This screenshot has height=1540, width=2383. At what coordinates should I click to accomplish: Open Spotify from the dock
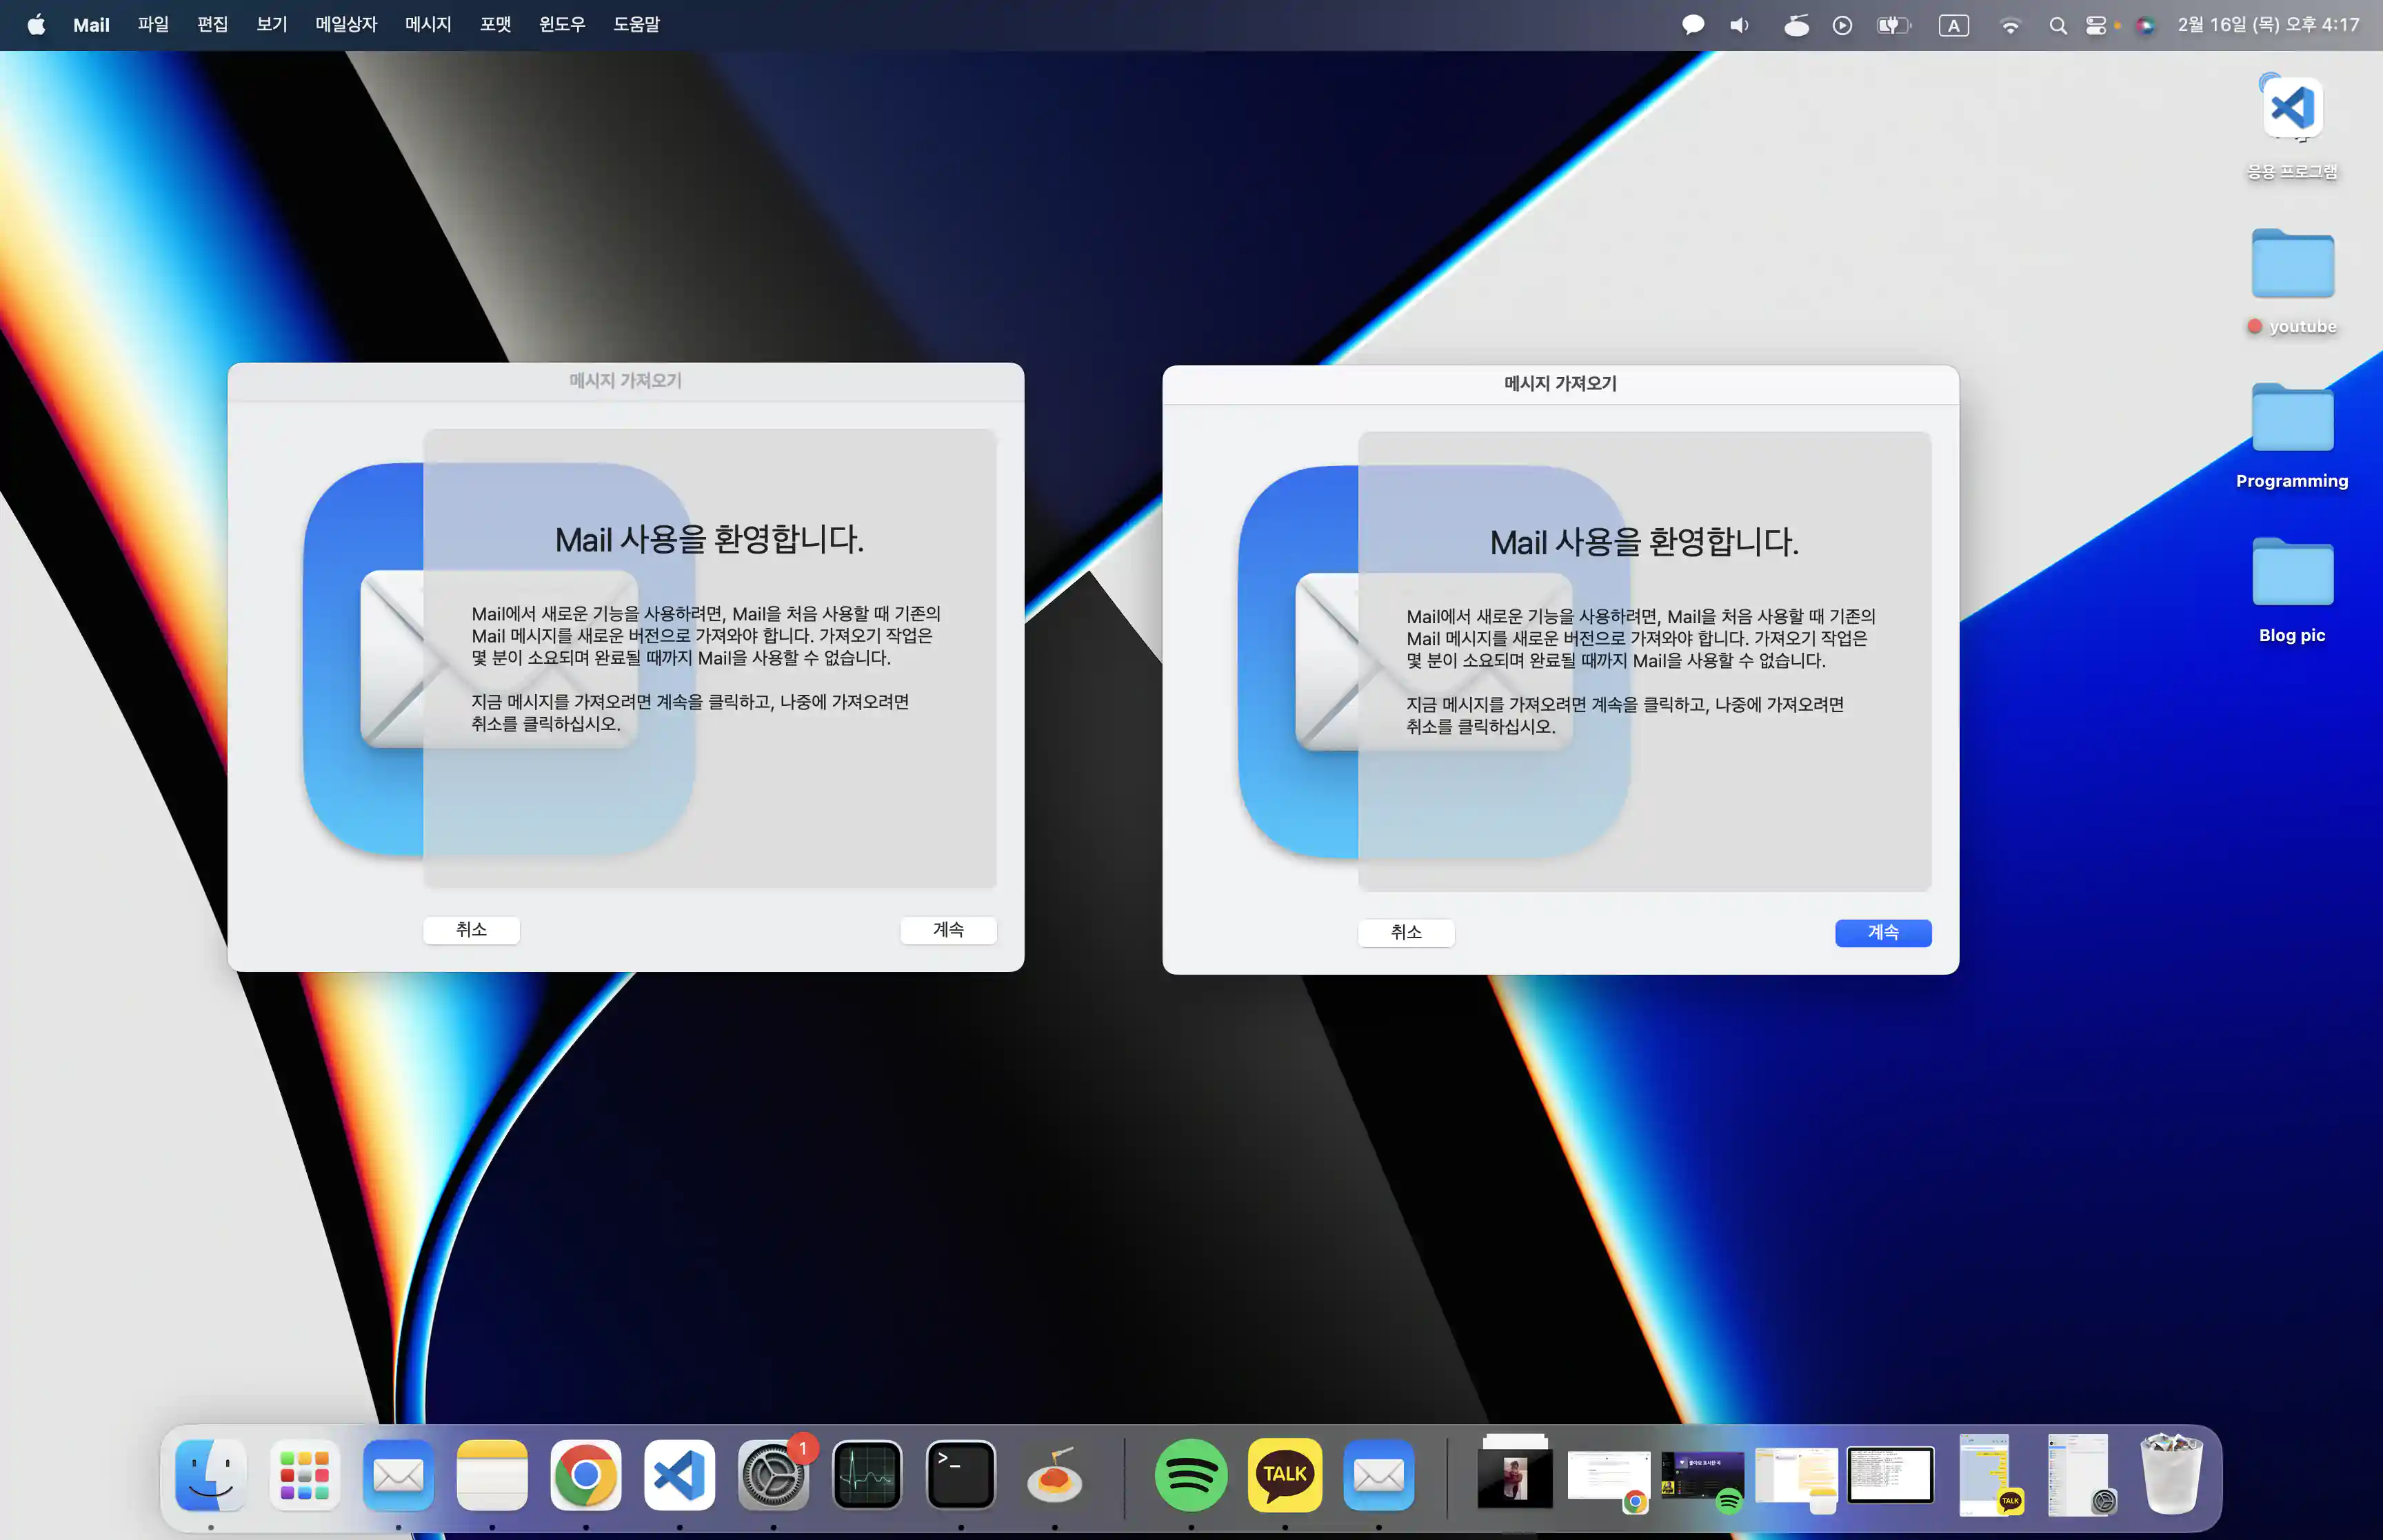click(x=1190, y=1475)
